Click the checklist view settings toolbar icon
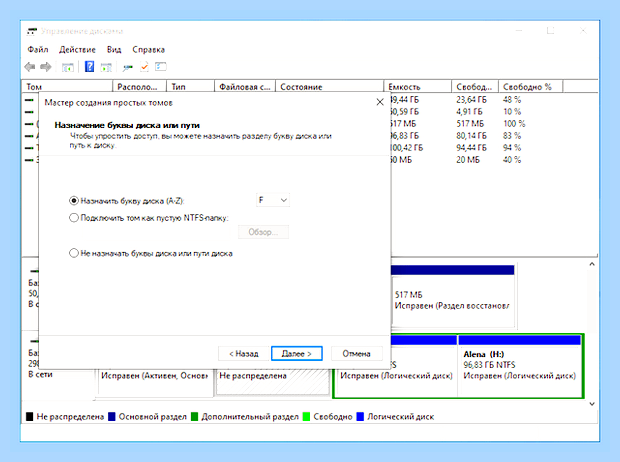 (x=161, y=66)
